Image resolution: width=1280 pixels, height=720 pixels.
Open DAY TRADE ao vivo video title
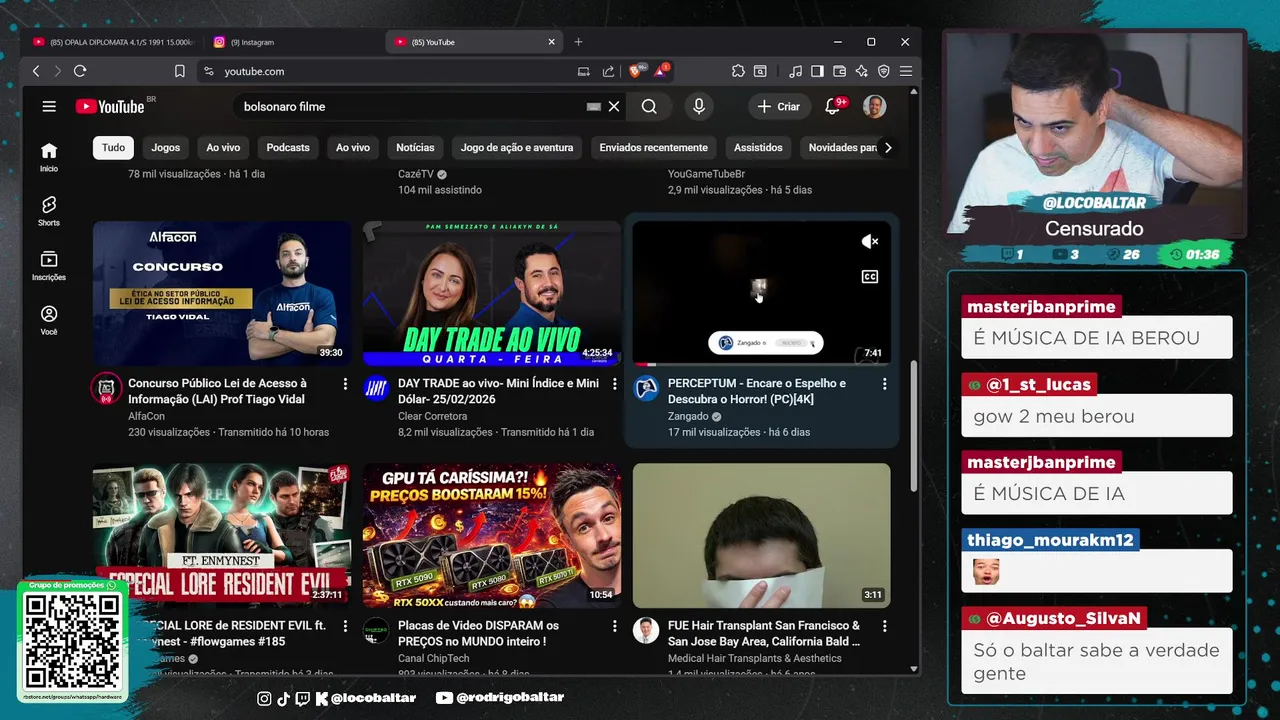tap(498, 391)
